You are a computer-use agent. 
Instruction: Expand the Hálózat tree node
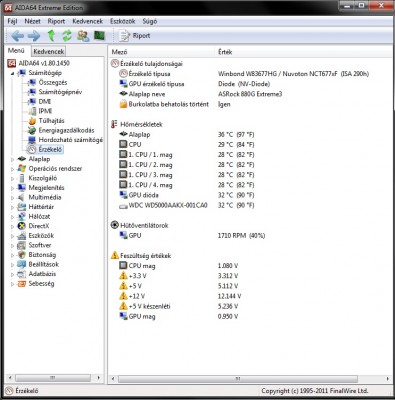(12, 217)
